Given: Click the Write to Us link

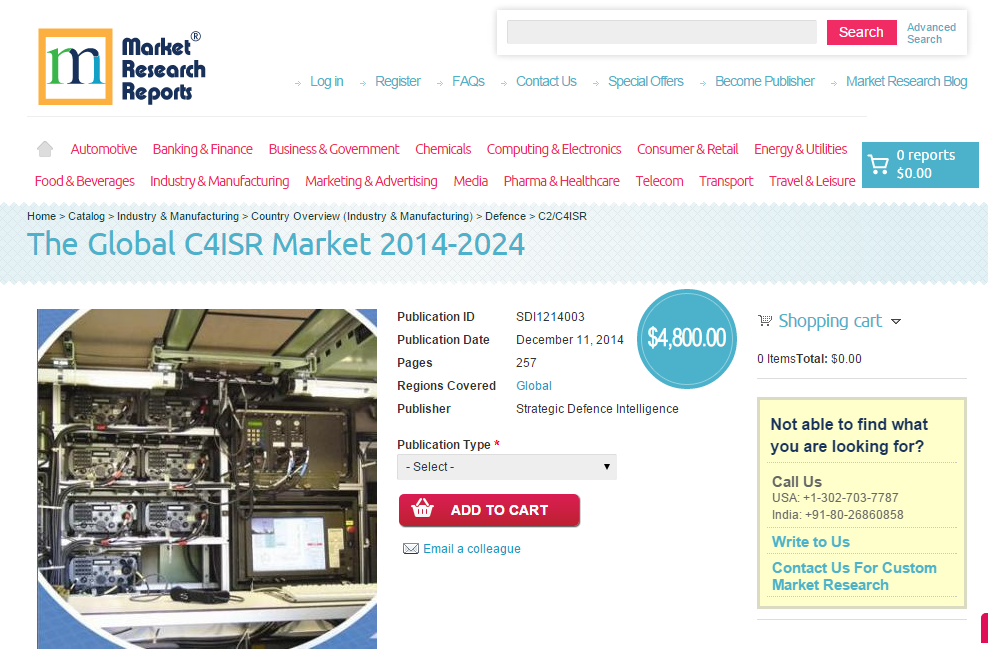Looking at the screenshot, I should (810, 541).
